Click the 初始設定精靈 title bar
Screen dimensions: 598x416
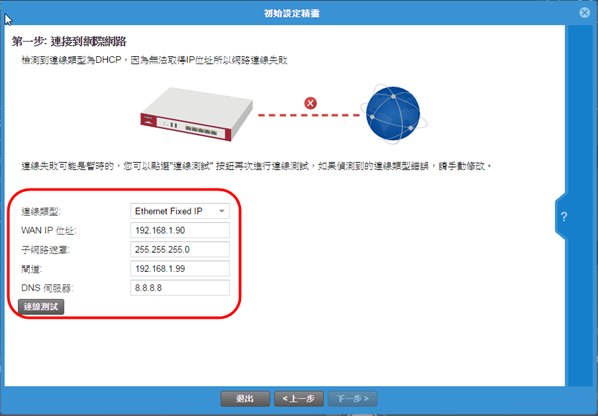coord(292,13)
